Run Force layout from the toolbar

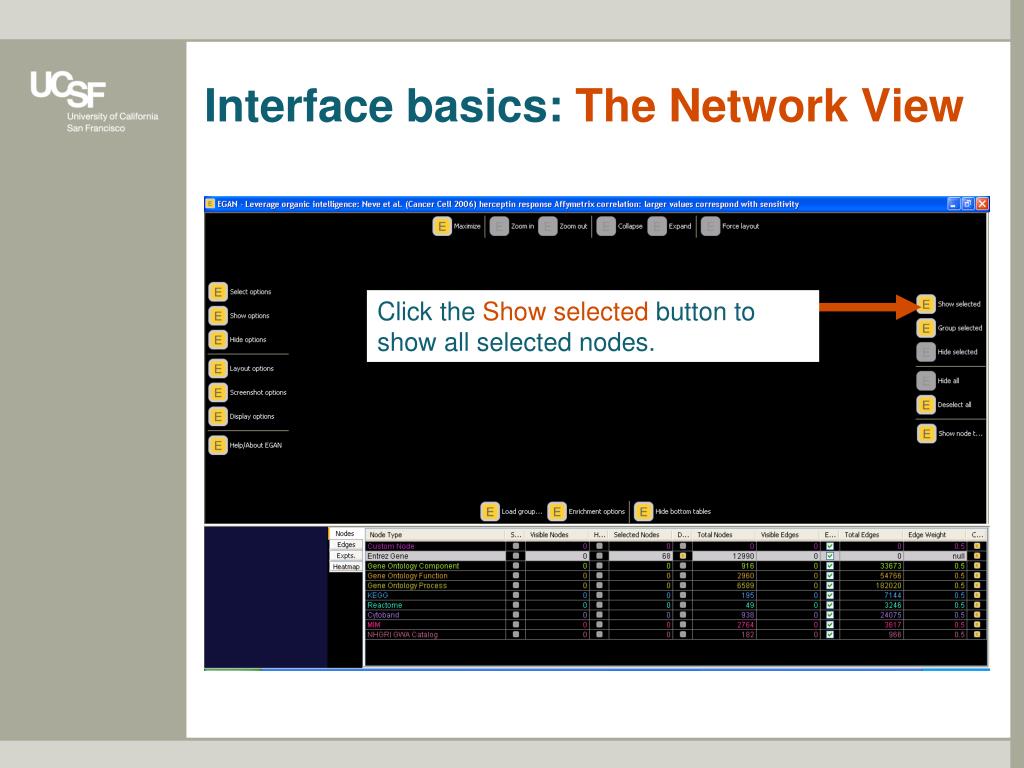click(x=711, y=227)
